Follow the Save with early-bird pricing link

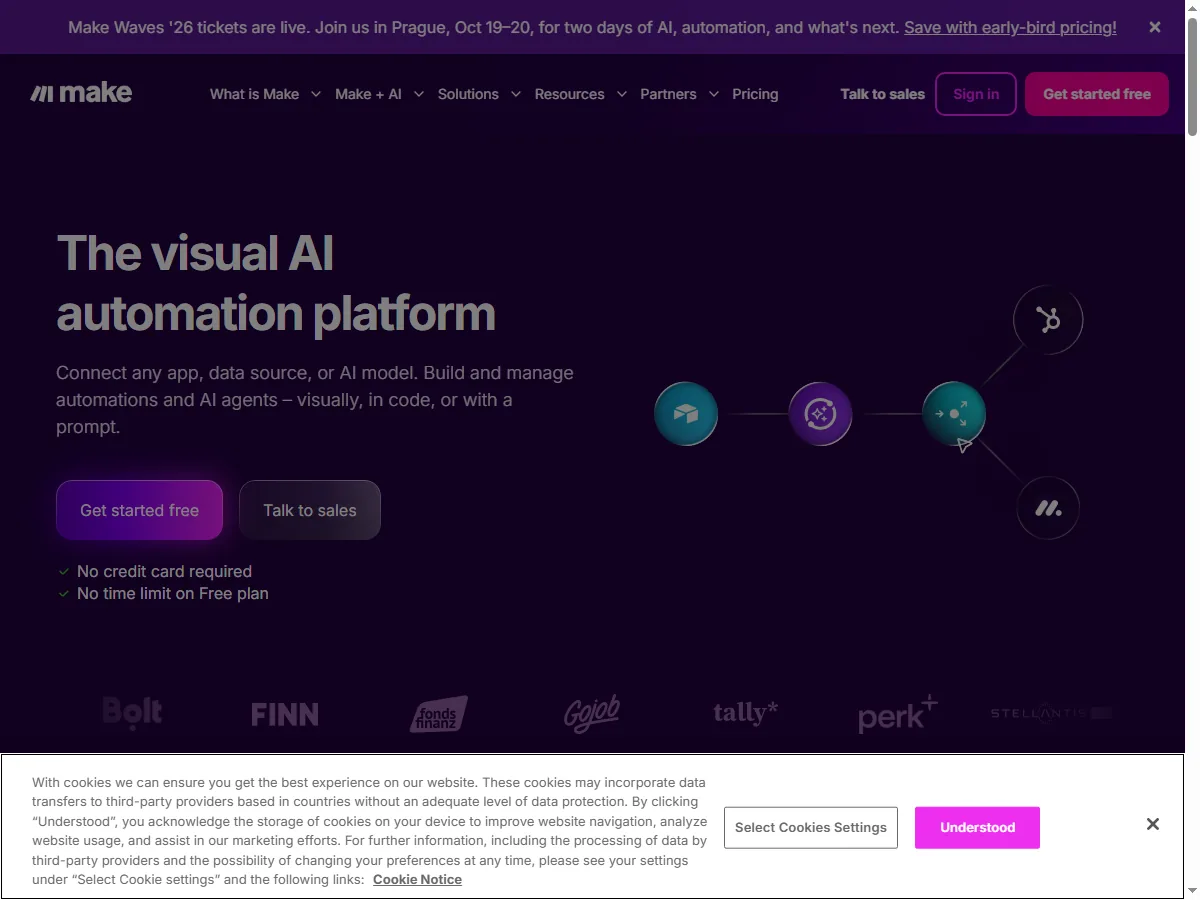(1010, 27)
